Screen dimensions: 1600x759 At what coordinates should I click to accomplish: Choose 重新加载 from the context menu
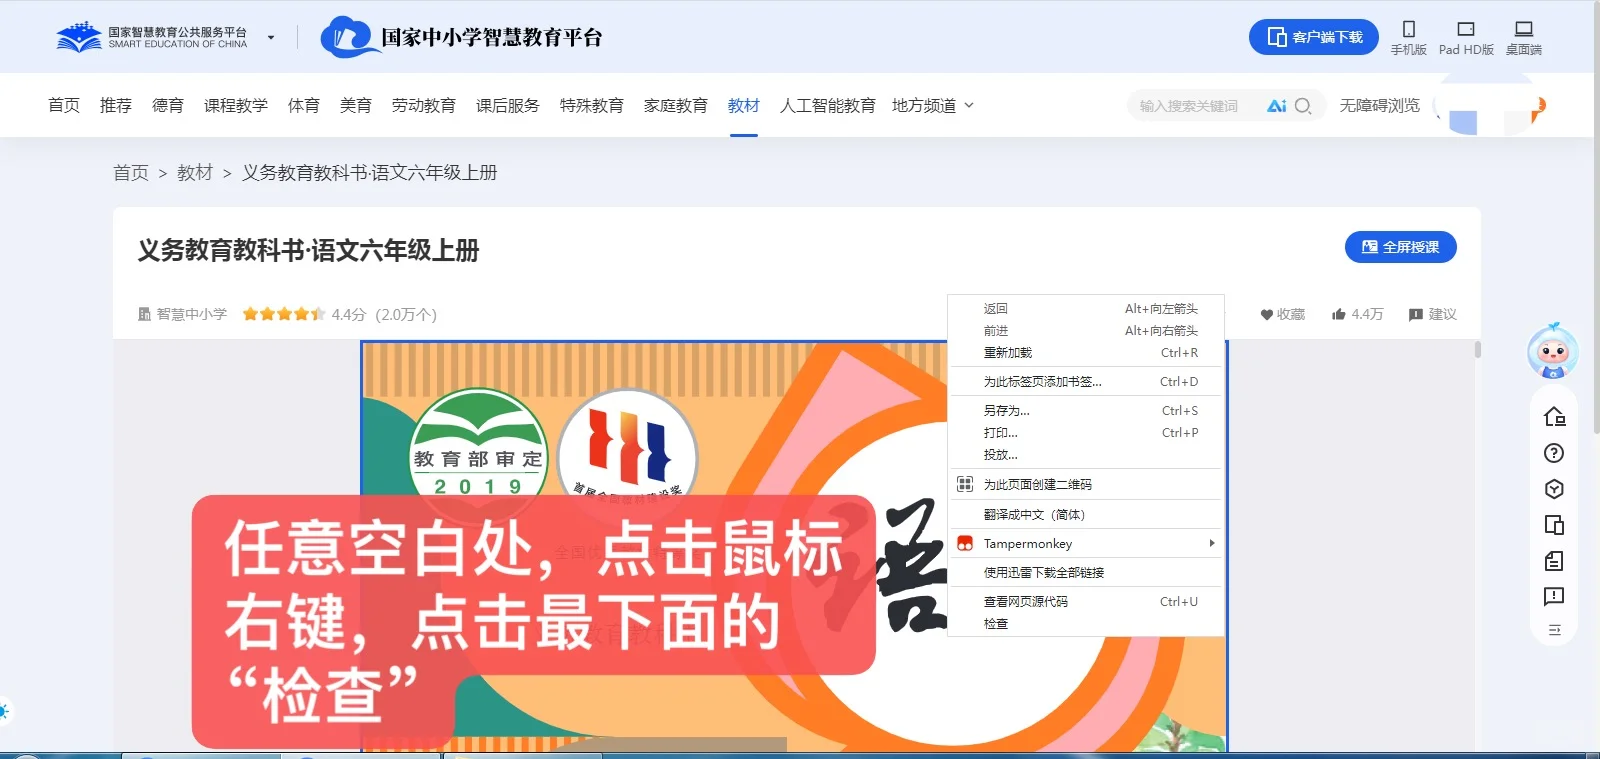1086,353
